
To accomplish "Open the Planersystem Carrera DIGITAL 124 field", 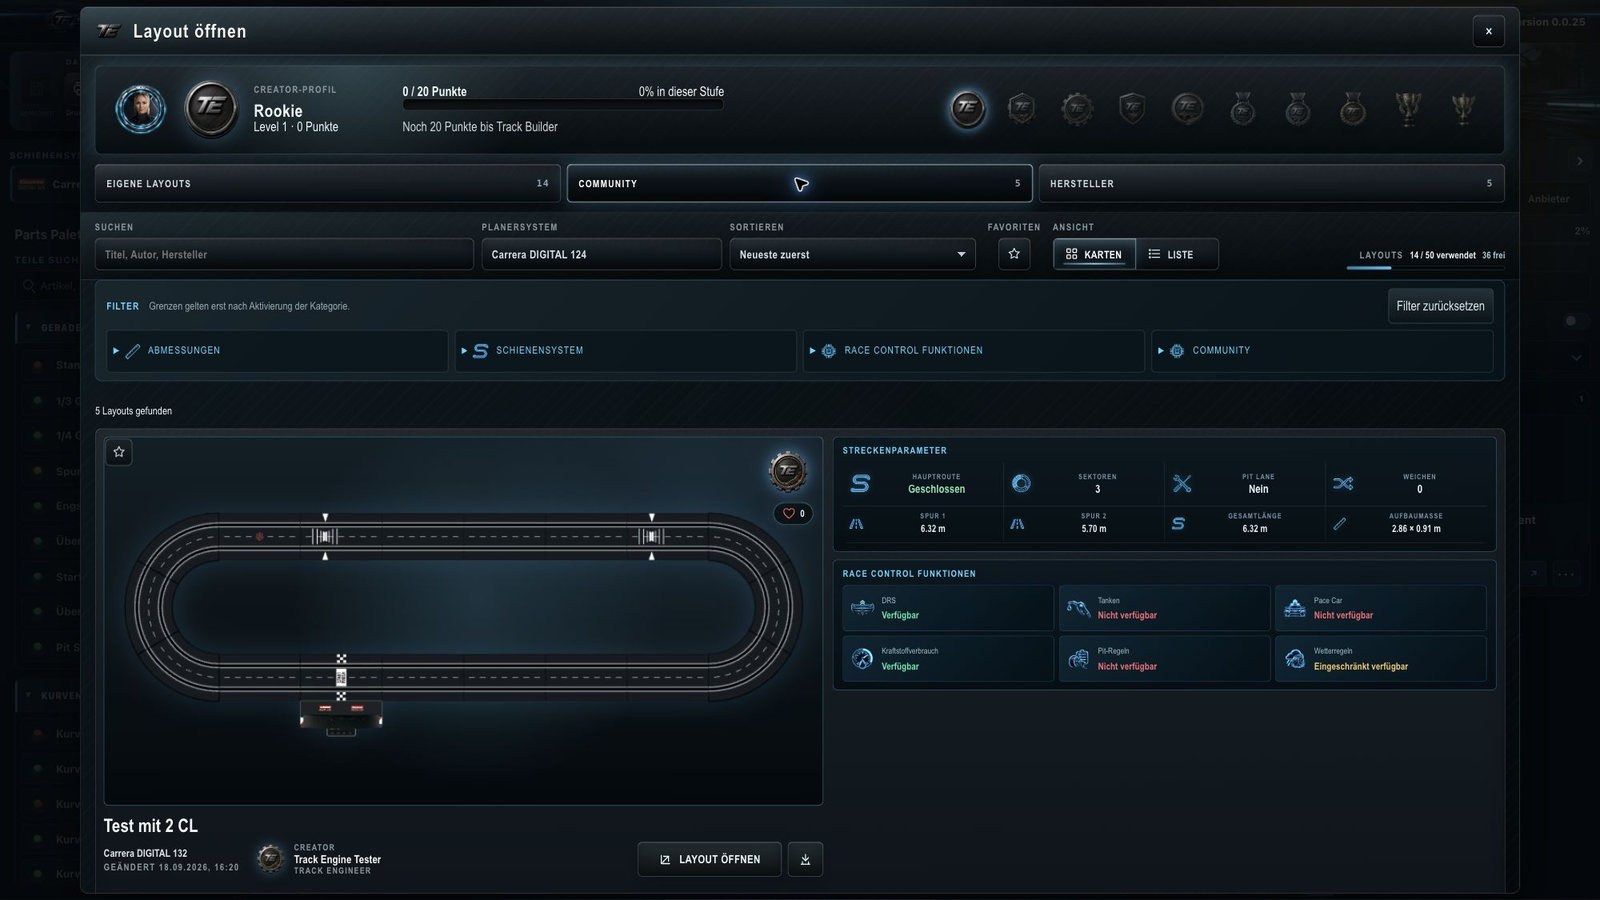I will [x=601, y=254].
